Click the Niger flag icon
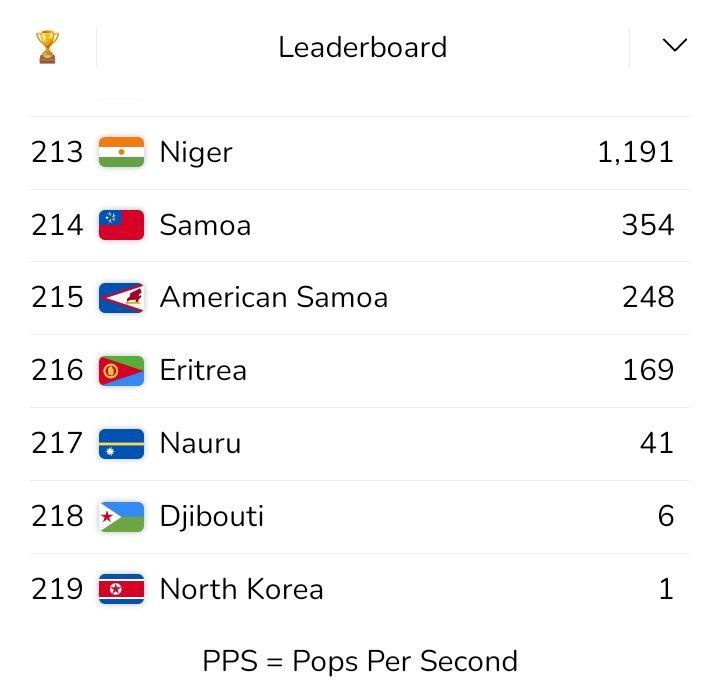This screenshot has height=692, width=720. pos(122,152)
